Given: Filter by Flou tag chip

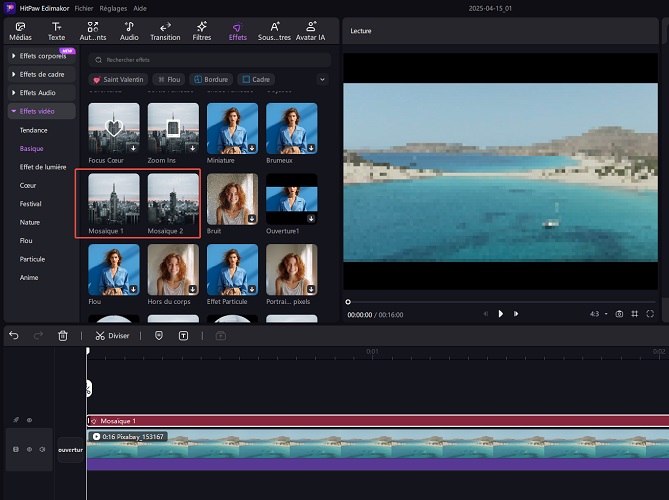Looking at the screenshot, I should [x=169, y=79].
